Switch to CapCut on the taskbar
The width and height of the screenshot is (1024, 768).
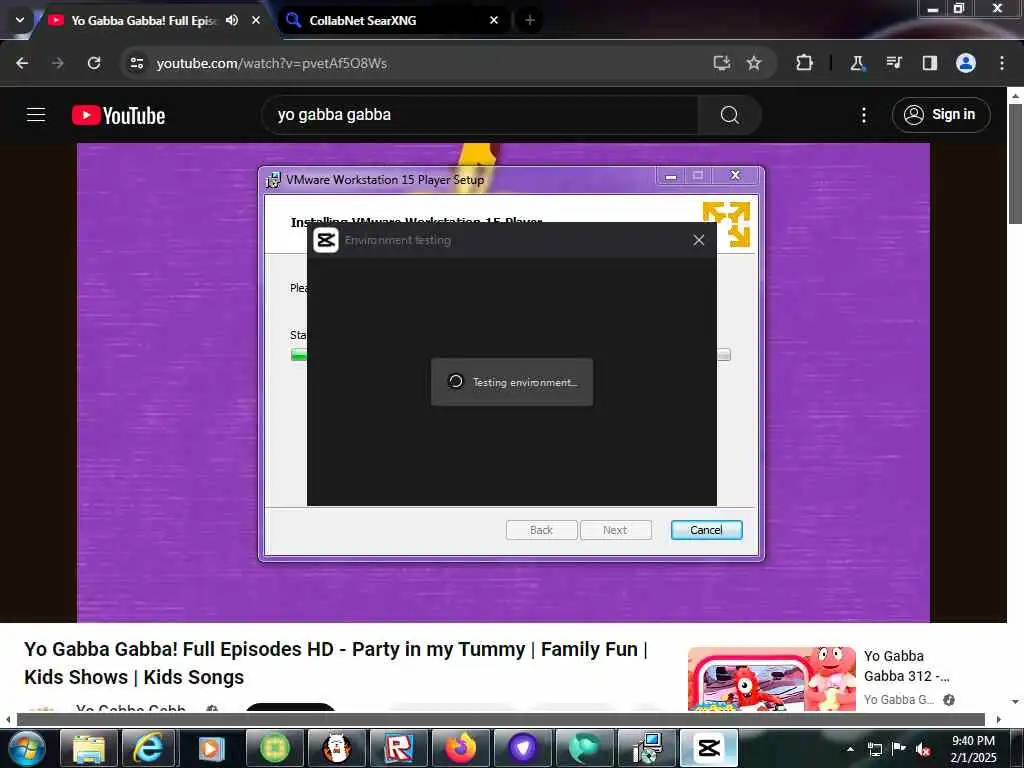tap(709, 748)
